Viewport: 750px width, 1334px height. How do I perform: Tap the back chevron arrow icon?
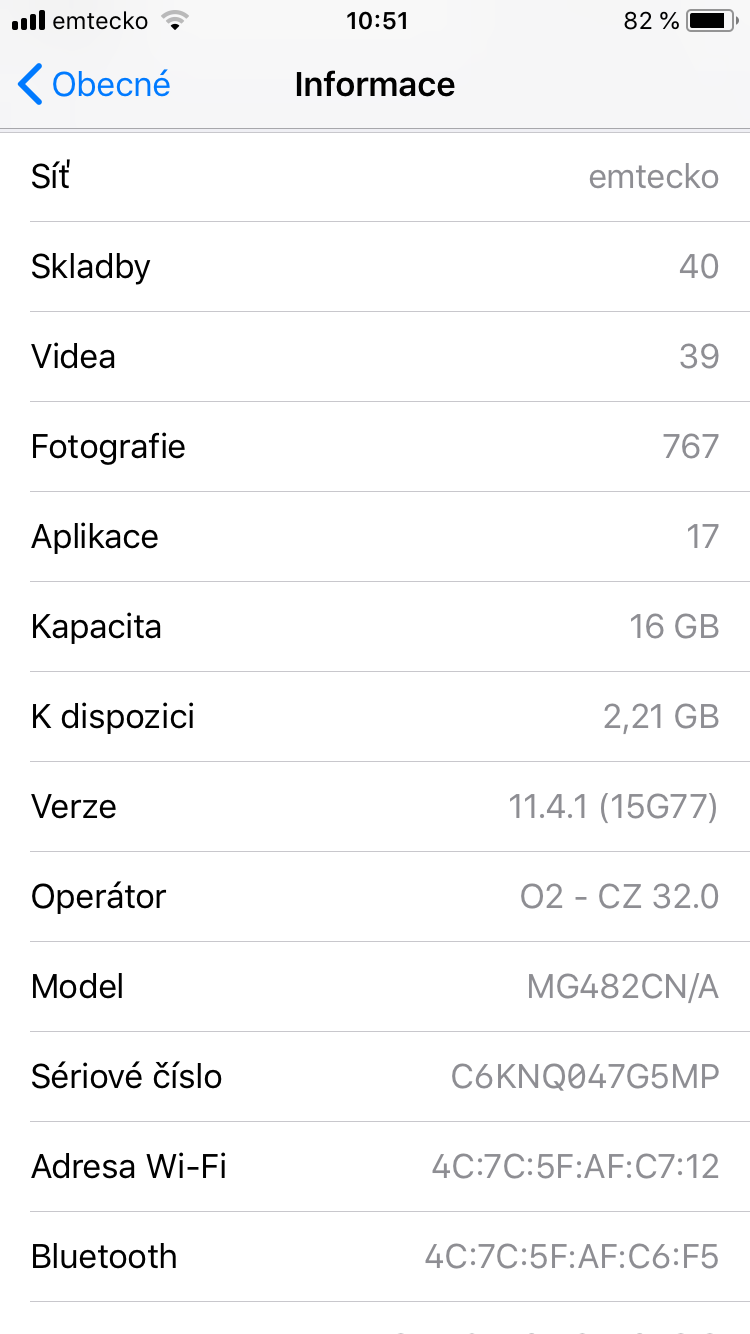[30, 85]
